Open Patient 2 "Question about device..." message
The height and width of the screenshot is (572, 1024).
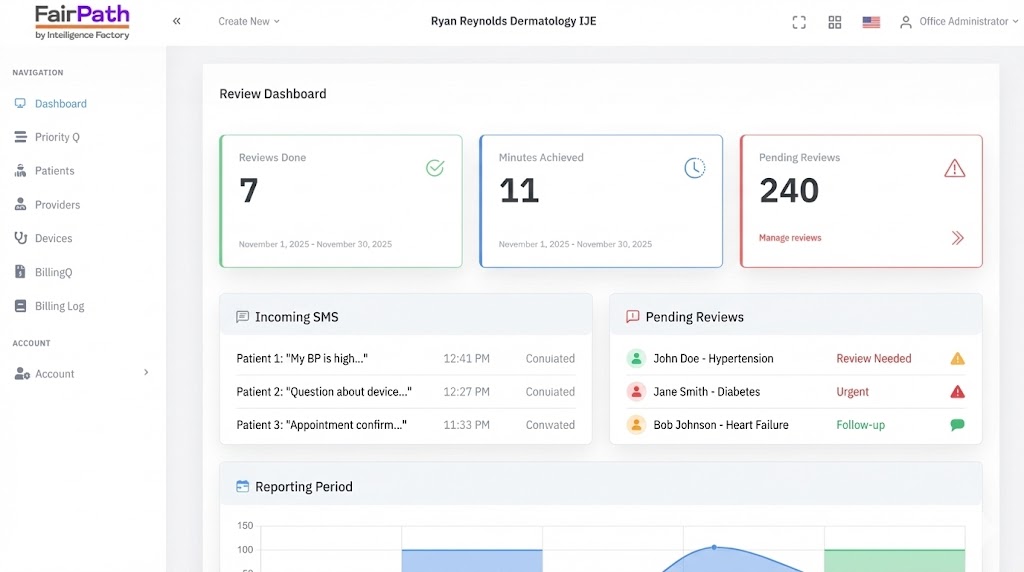[324, 392]
